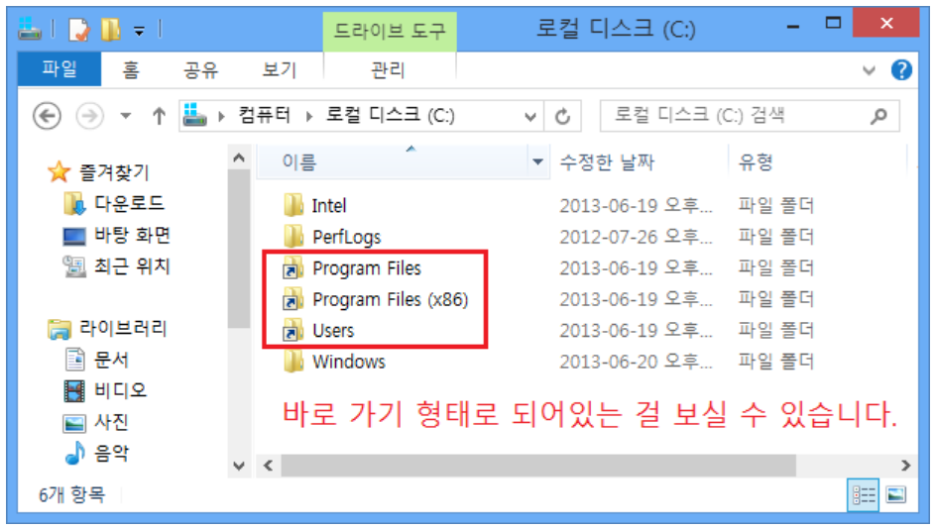Select the 드라이브 도구 contextual tab header
The image size is (936, 529).
click(389, 31)
